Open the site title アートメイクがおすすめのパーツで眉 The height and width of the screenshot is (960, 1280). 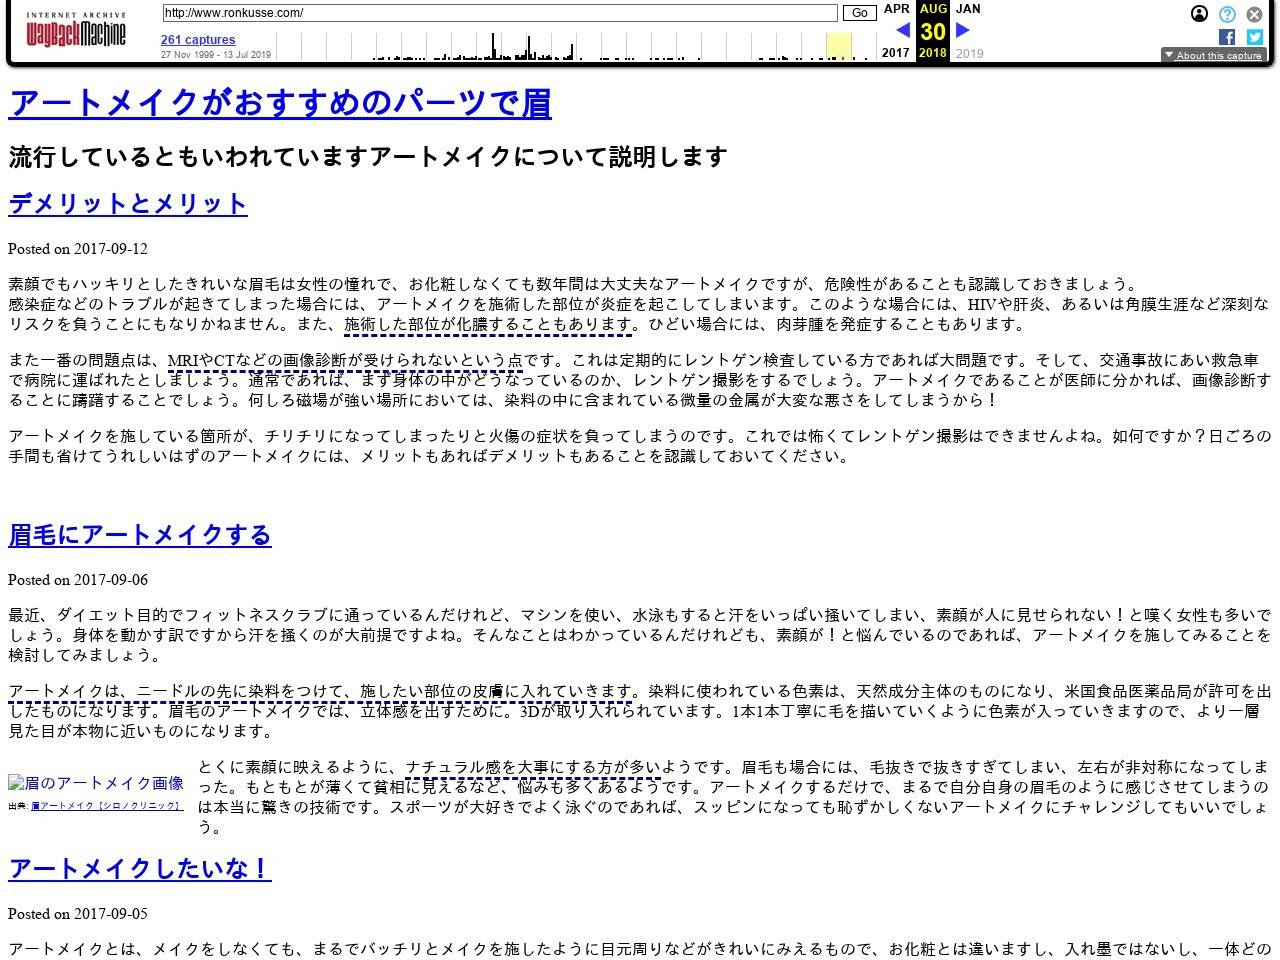click(x=280, y=103)
